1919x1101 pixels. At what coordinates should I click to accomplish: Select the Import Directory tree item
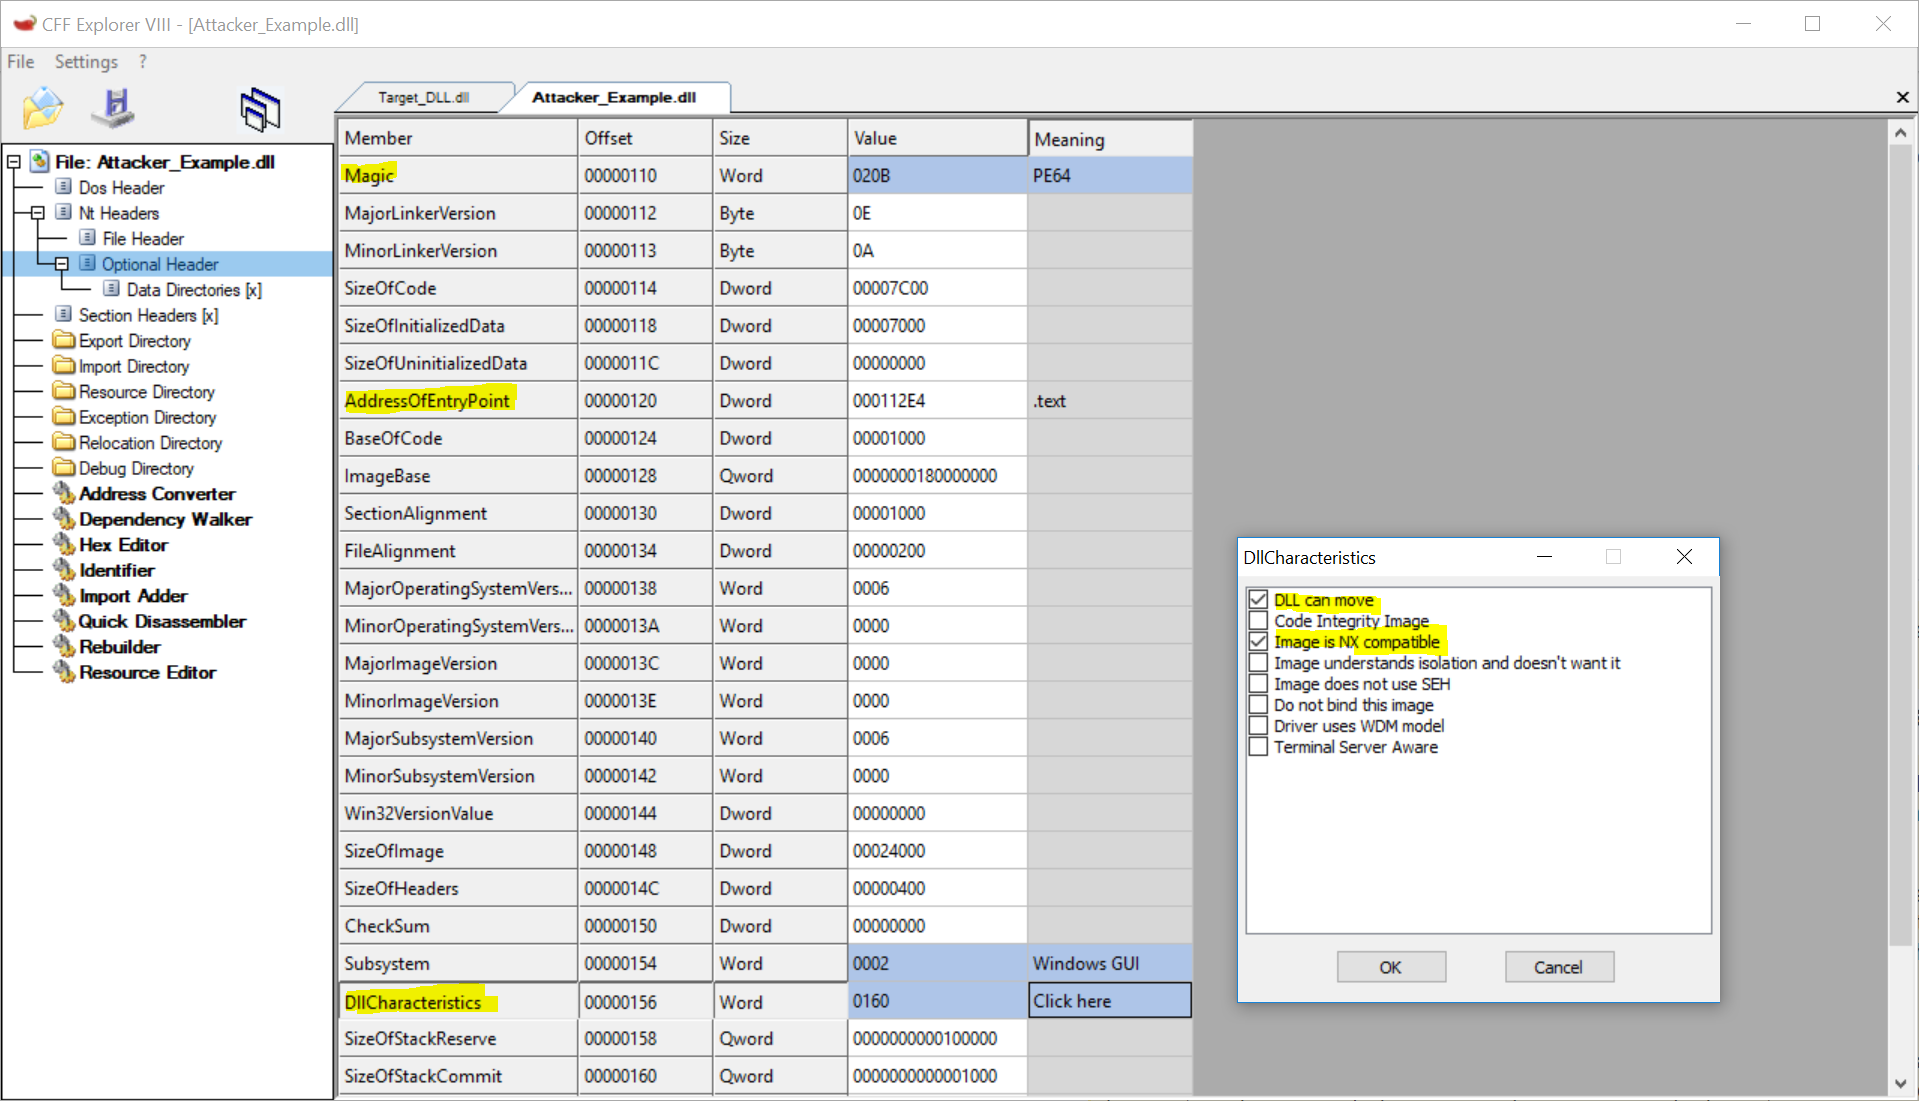[x=134, y=366]
